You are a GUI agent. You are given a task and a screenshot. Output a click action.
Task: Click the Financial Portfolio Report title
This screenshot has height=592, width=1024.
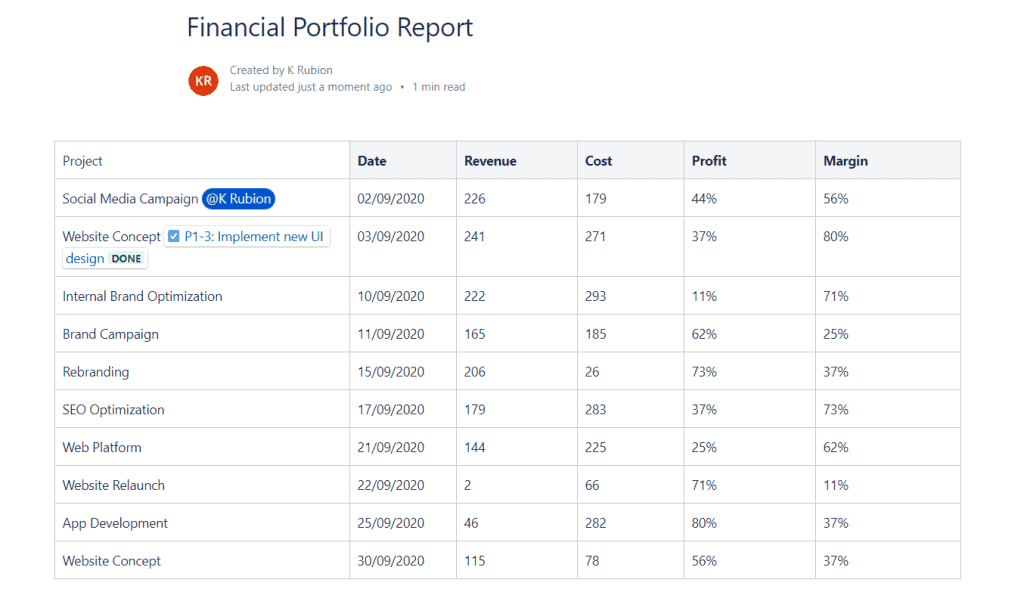coord(330,28)
